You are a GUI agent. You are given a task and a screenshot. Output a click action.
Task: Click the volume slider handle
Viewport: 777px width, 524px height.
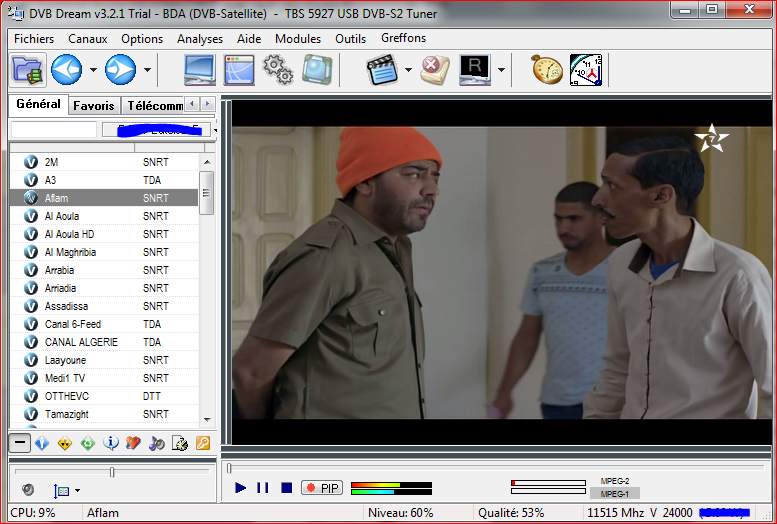(x=112, y=472)
